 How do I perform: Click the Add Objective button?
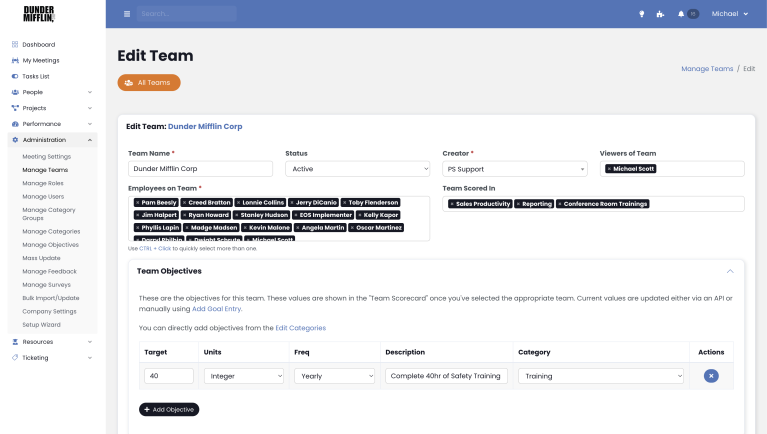(x=169, y=410)
